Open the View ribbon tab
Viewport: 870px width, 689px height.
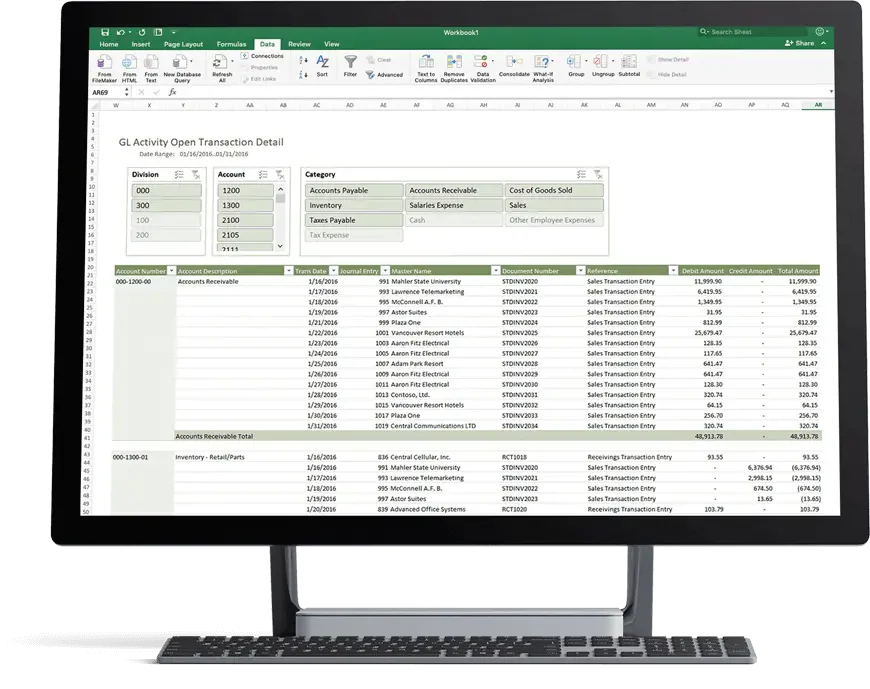(x=331, y=44)
